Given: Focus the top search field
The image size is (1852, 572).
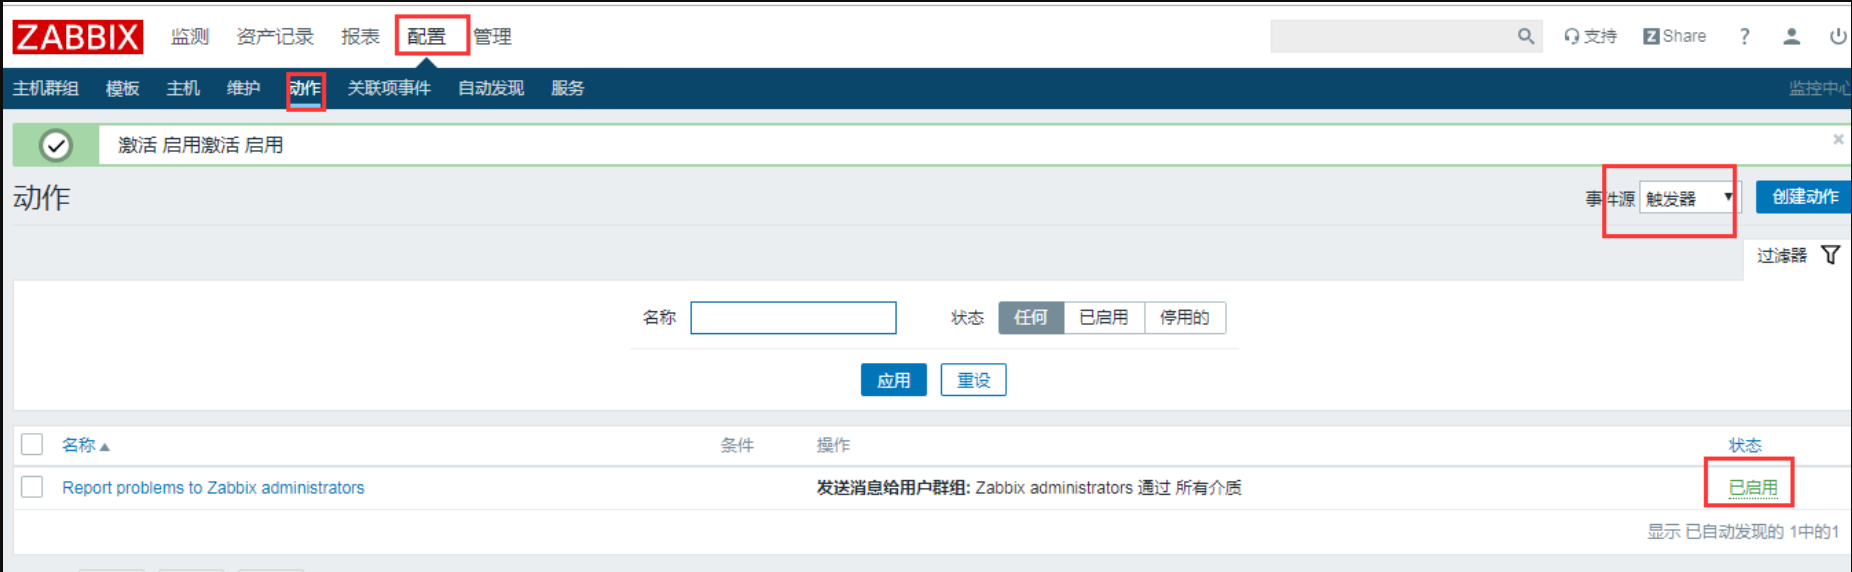Looking at the screenshot, I should coord(1406,36).
